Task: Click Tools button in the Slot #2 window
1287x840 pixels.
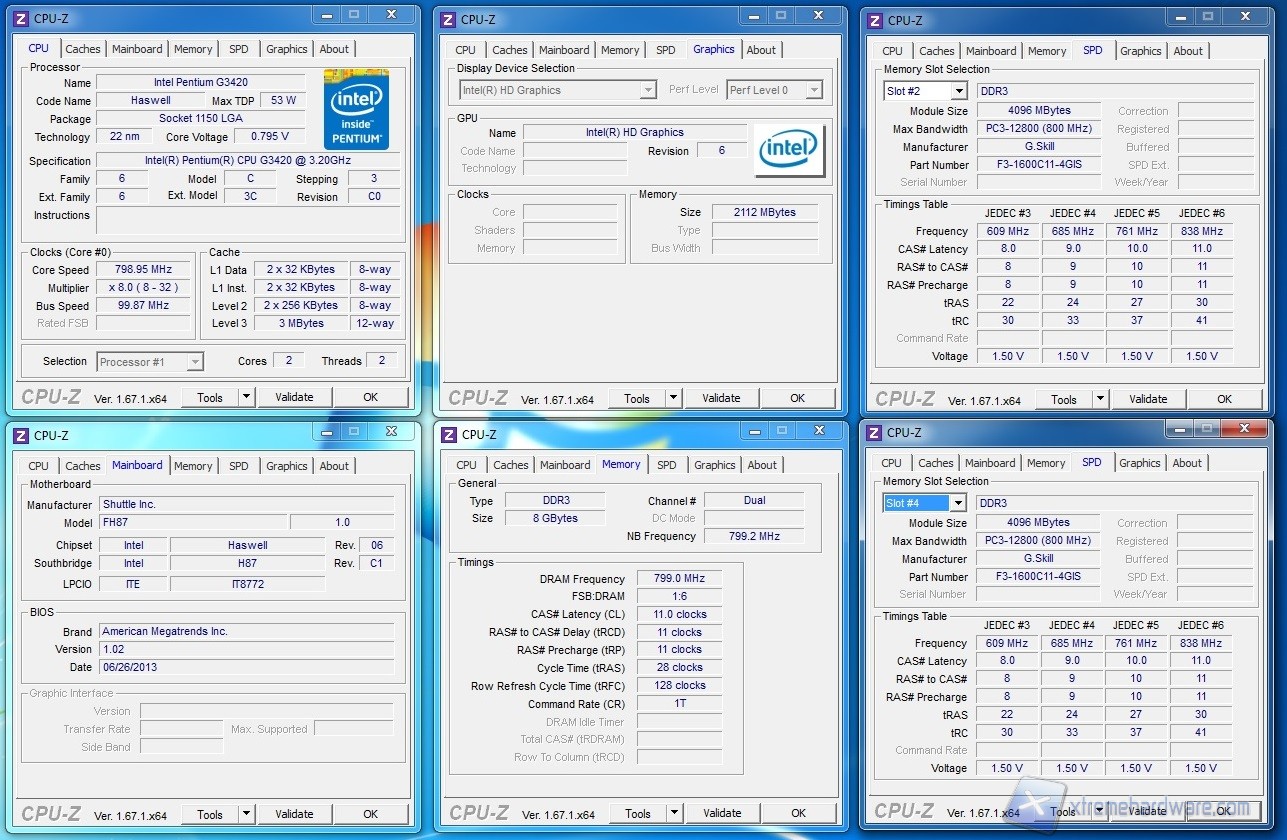Action: pos(1063,399)
